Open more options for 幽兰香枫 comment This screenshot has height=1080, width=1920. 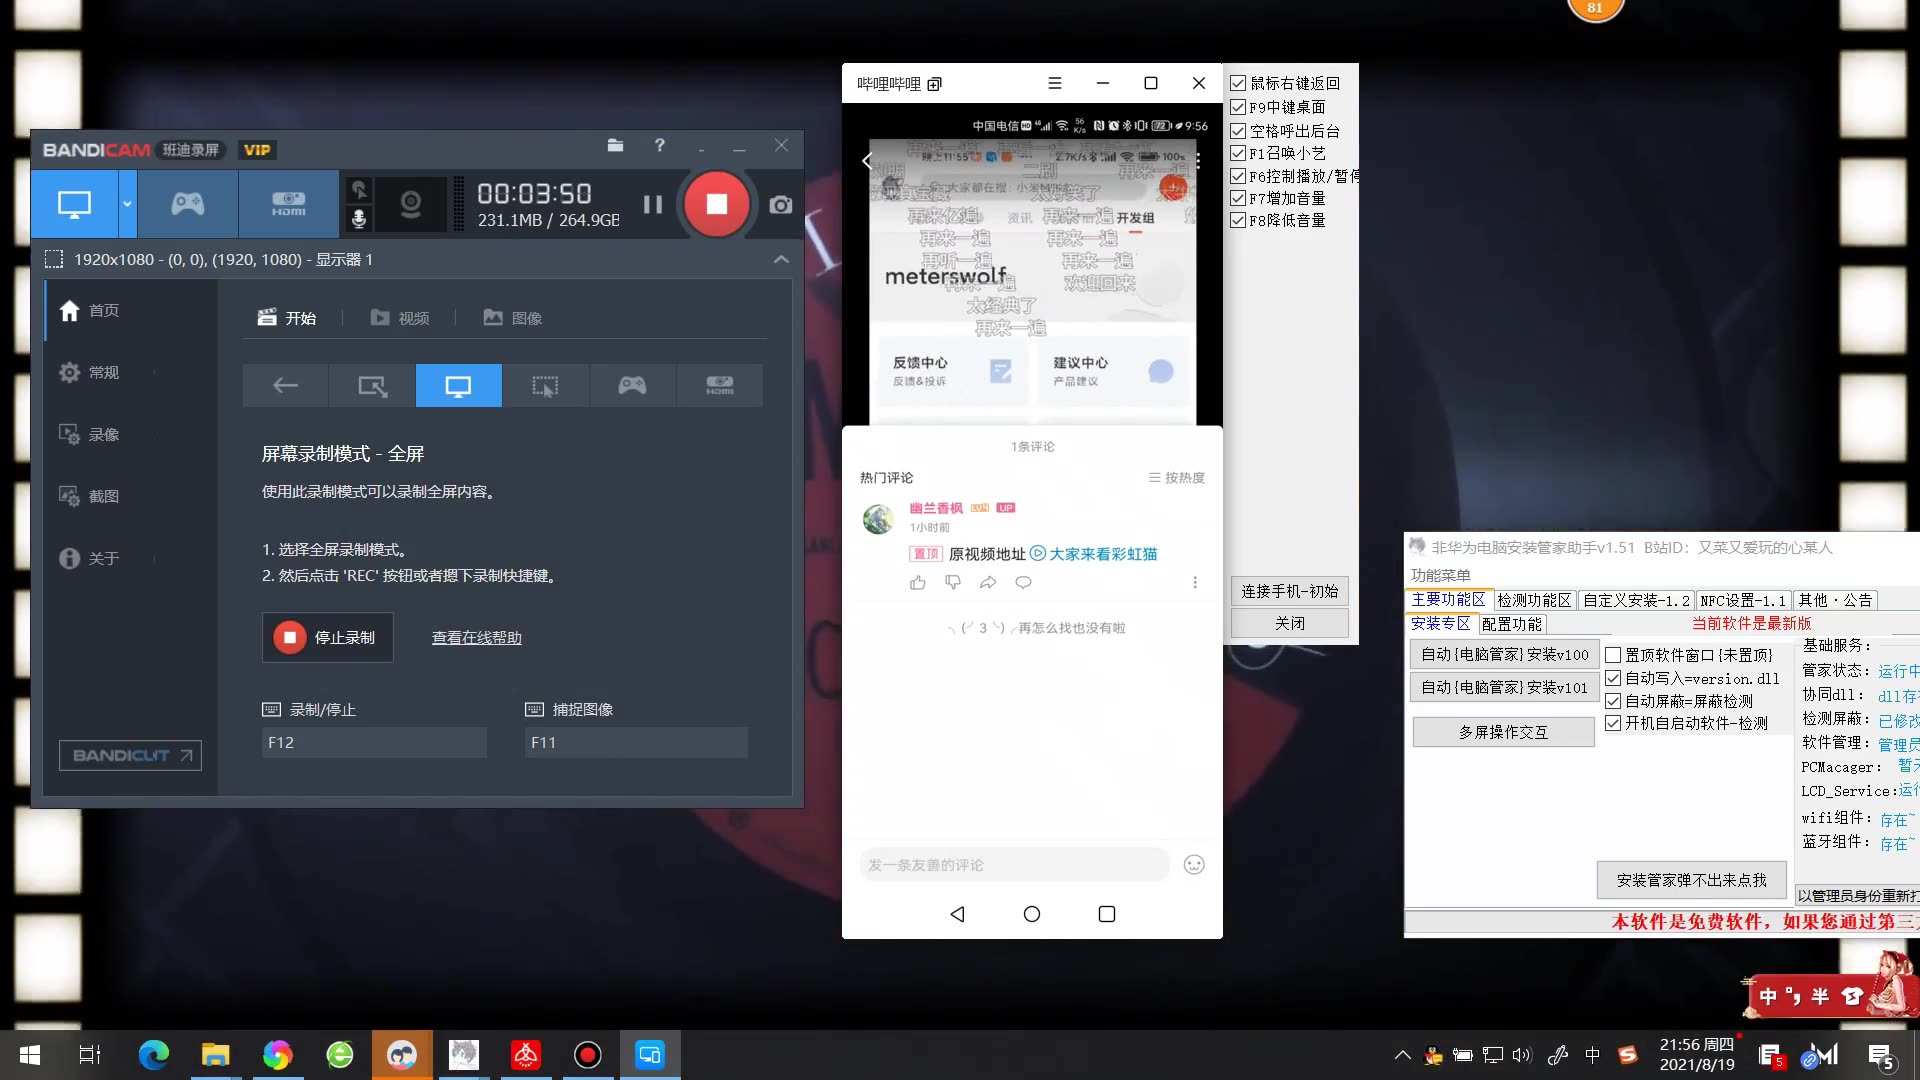(1195, 583)
